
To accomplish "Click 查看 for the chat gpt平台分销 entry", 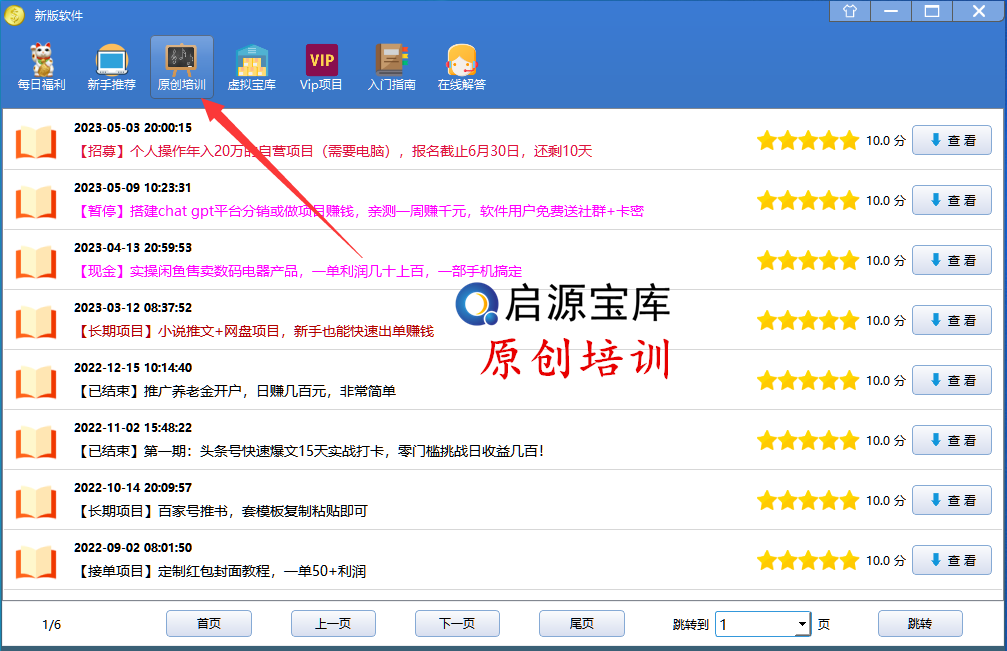I will click(952, 200).
